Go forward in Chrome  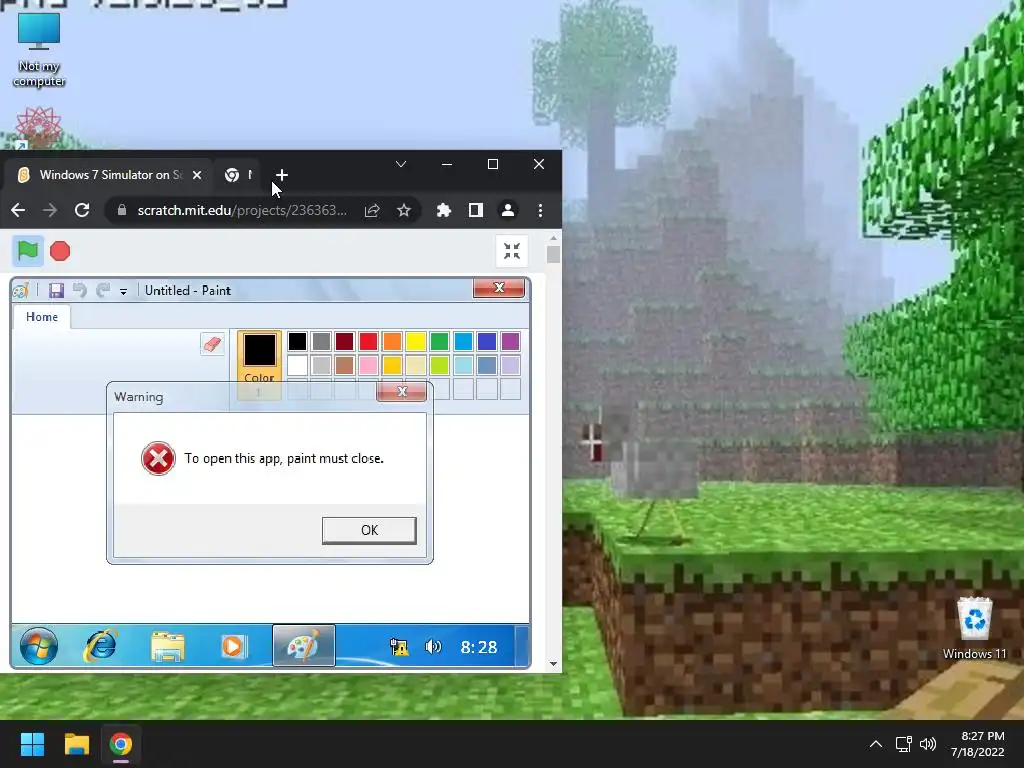50,210
